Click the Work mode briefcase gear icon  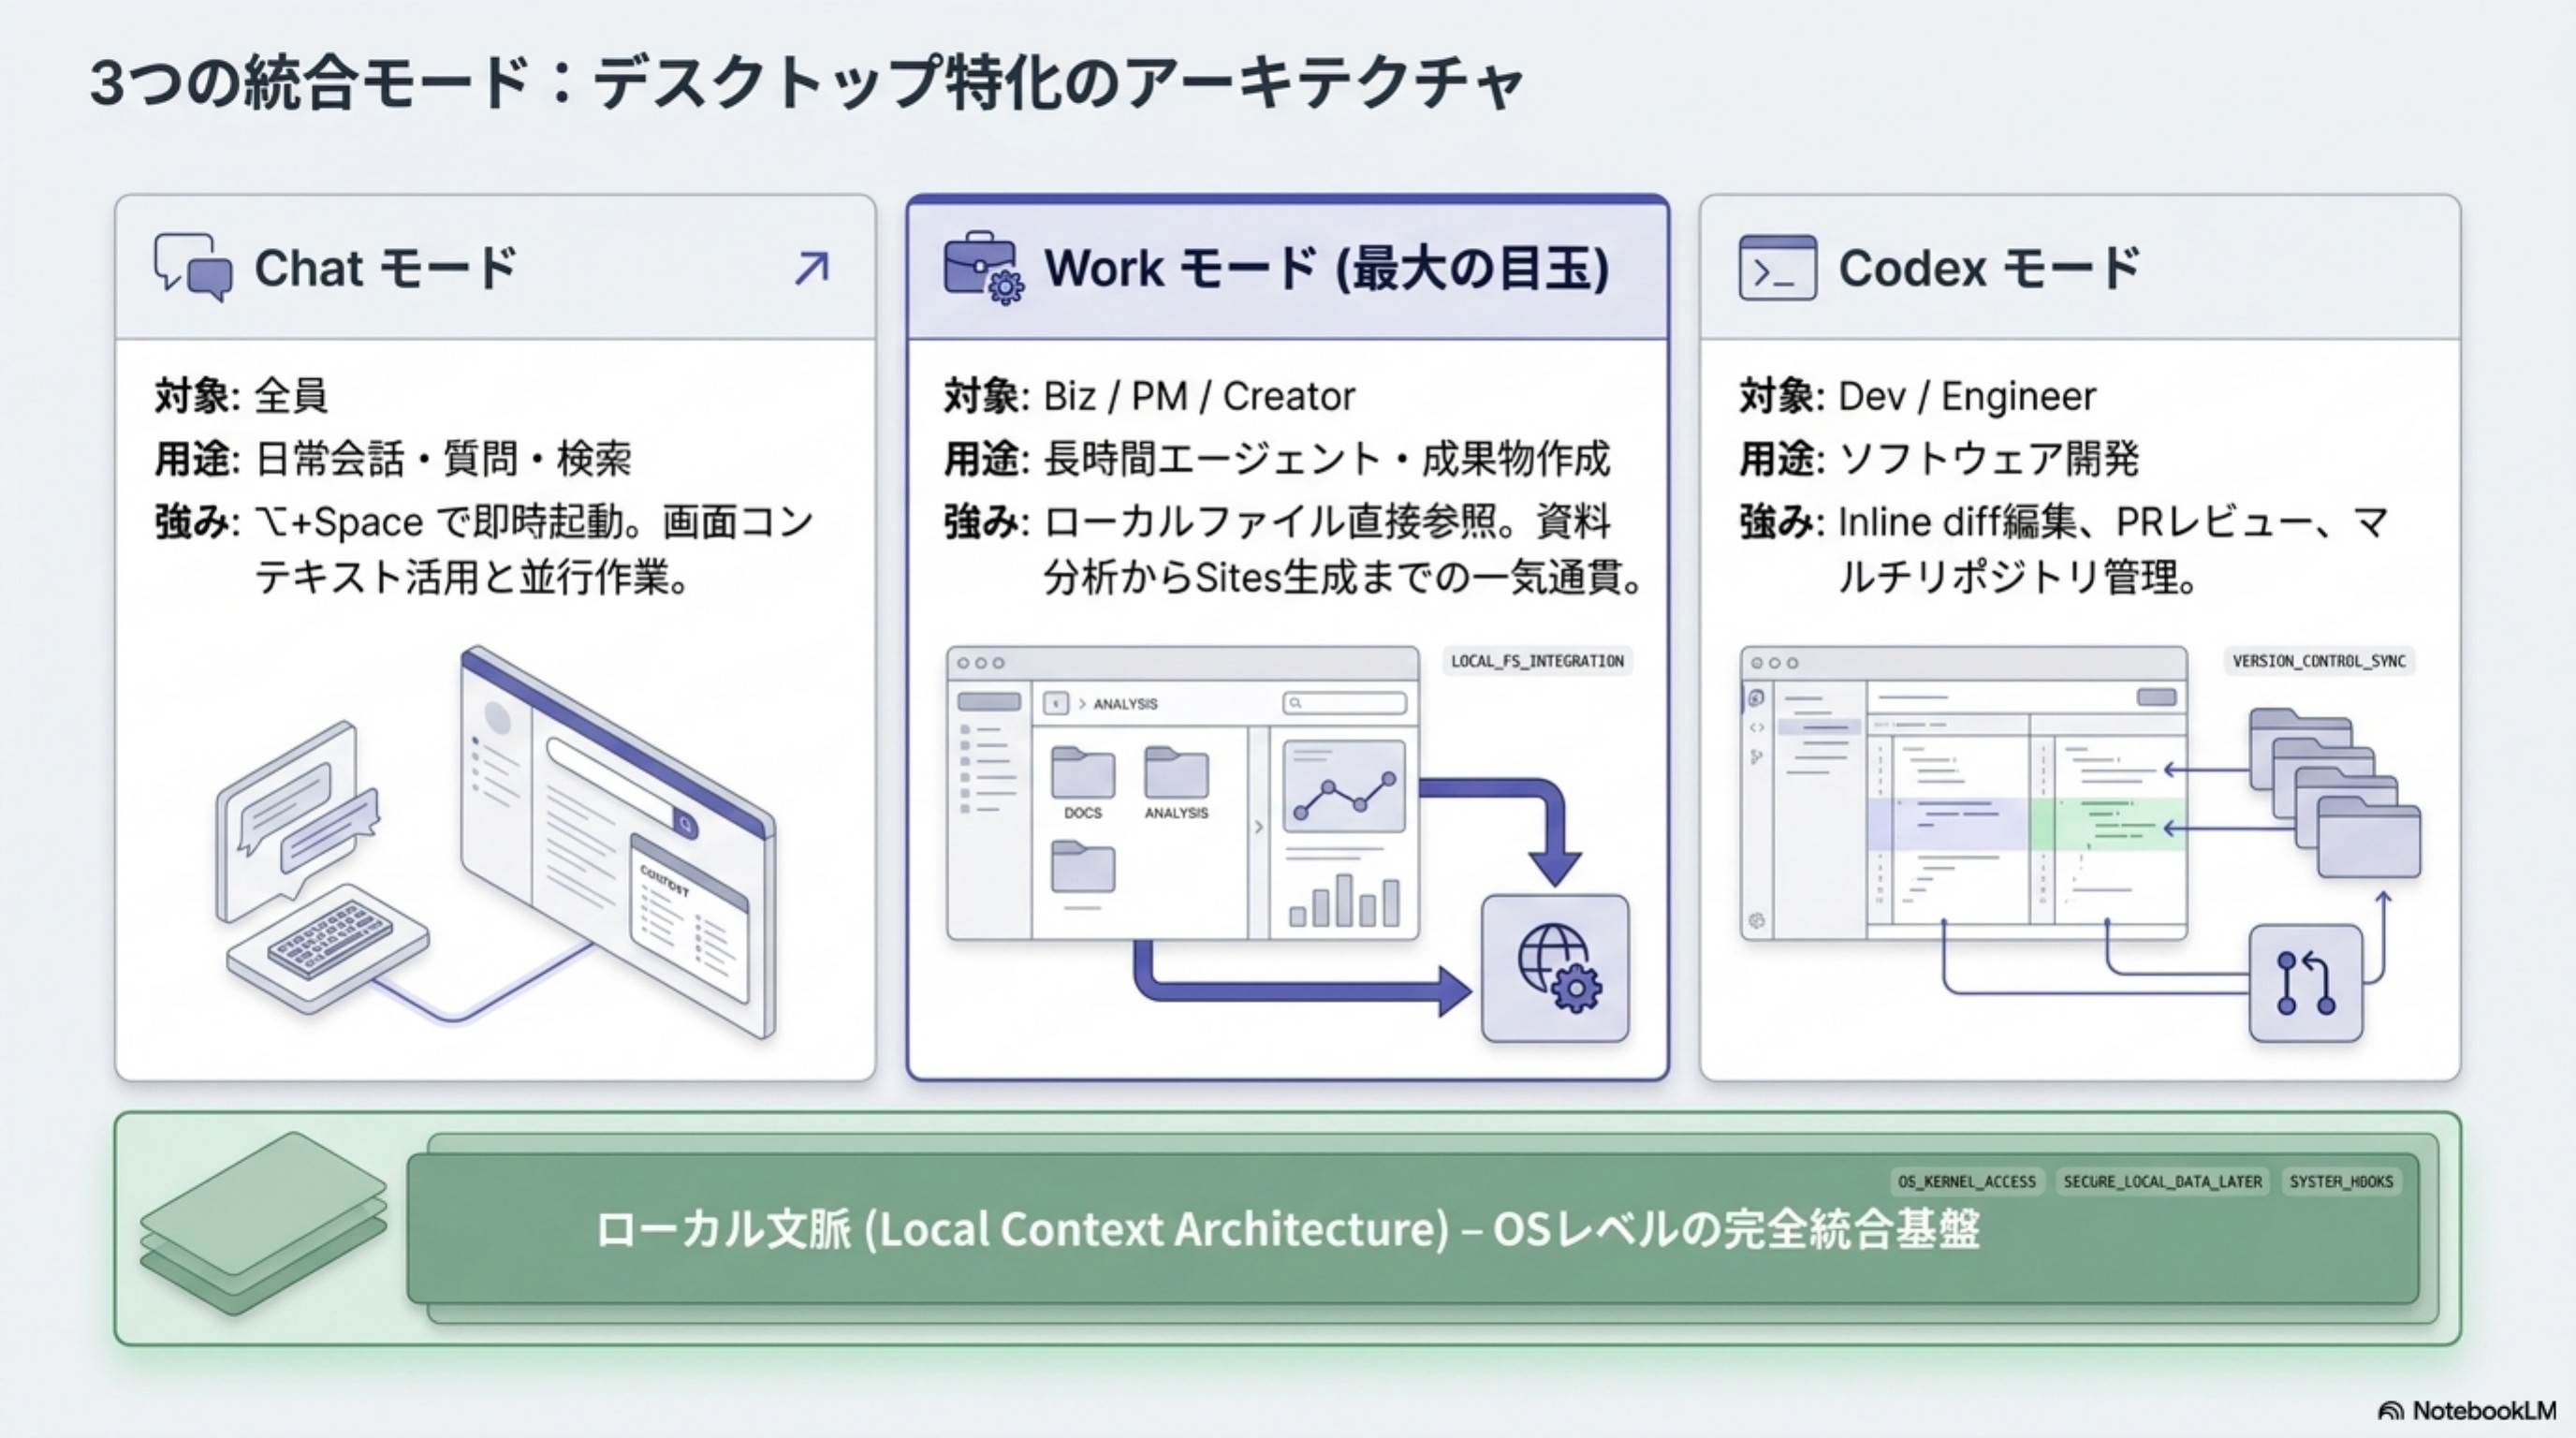click(983, 268)
